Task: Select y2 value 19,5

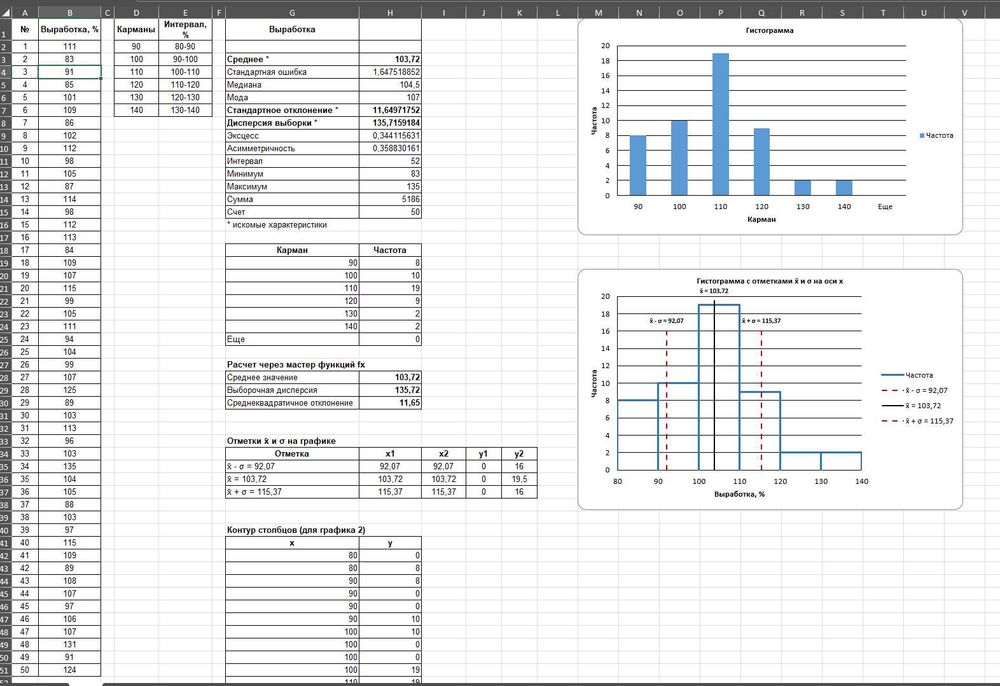Action: 518,479
